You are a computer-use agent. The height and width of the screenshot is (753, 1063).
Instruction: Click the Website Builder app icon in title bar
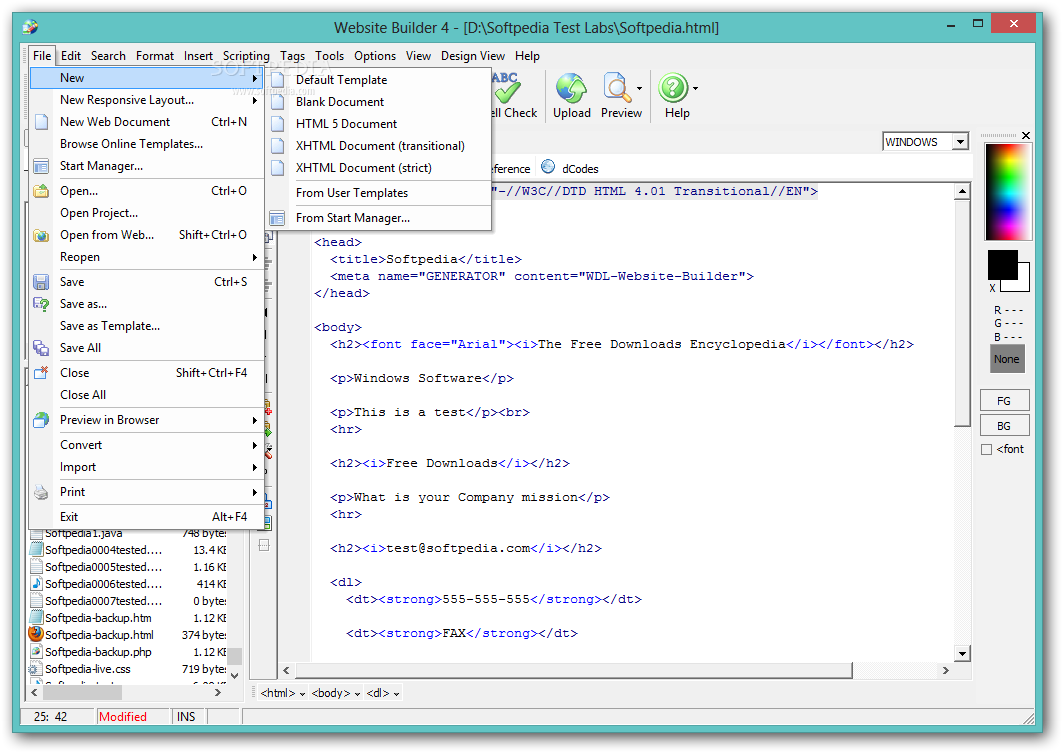coord(30,27)
